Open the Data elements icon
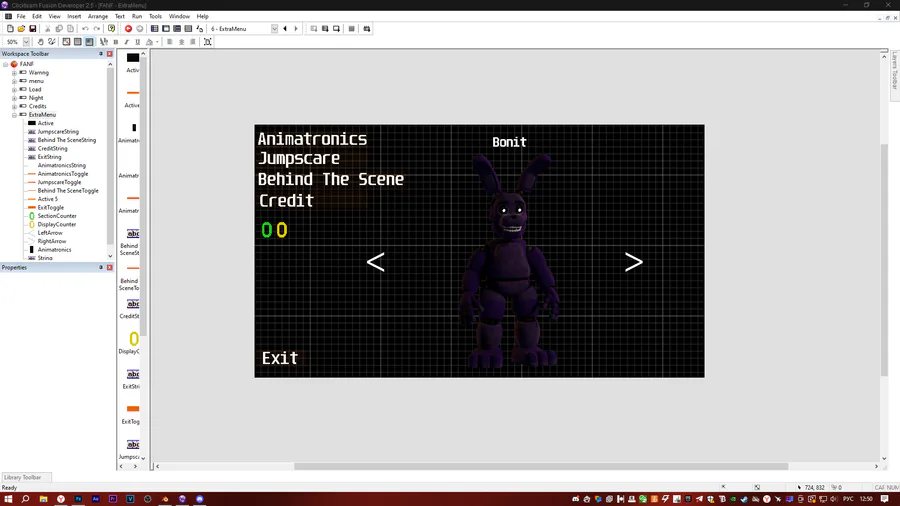Image resolution: width=900 pixels, height=506 pixels. click(200, 29)
